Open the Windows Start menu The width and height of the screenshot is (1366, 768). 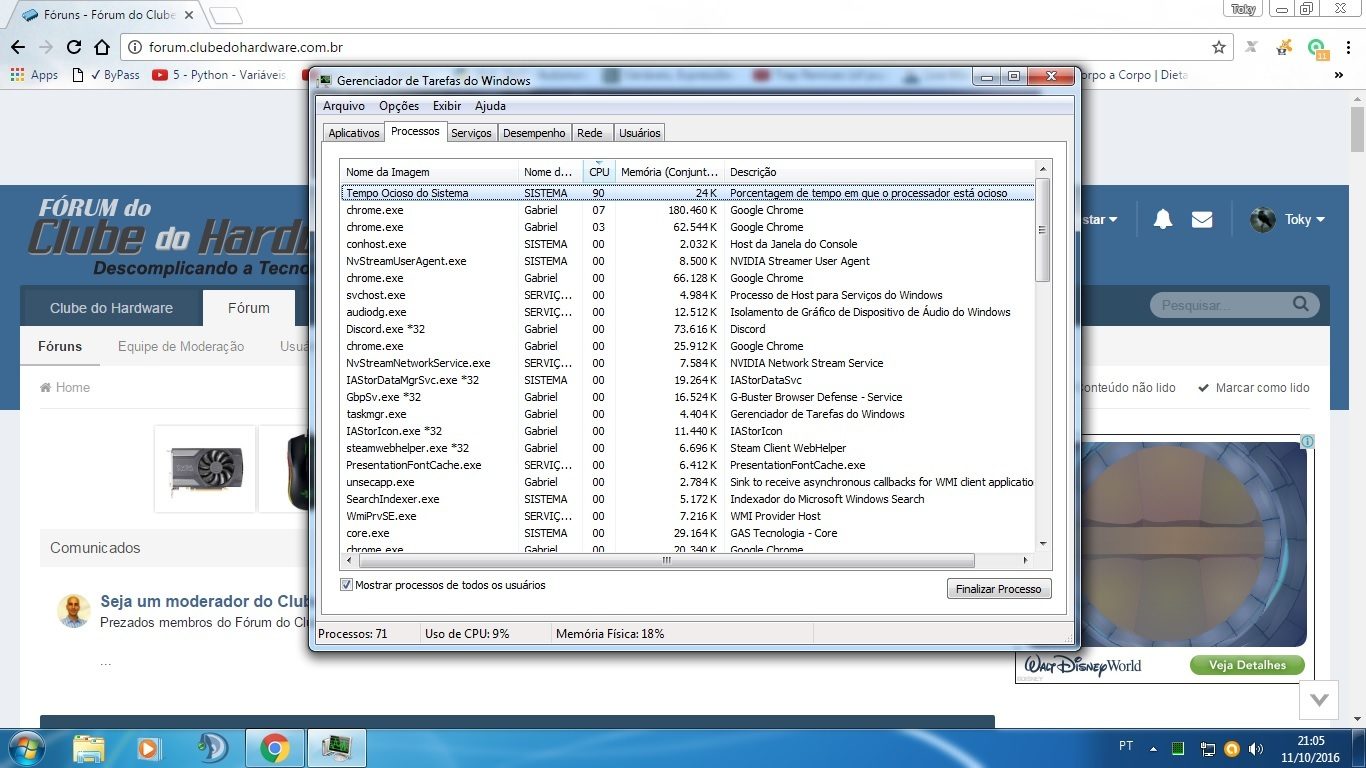point(25,748)
